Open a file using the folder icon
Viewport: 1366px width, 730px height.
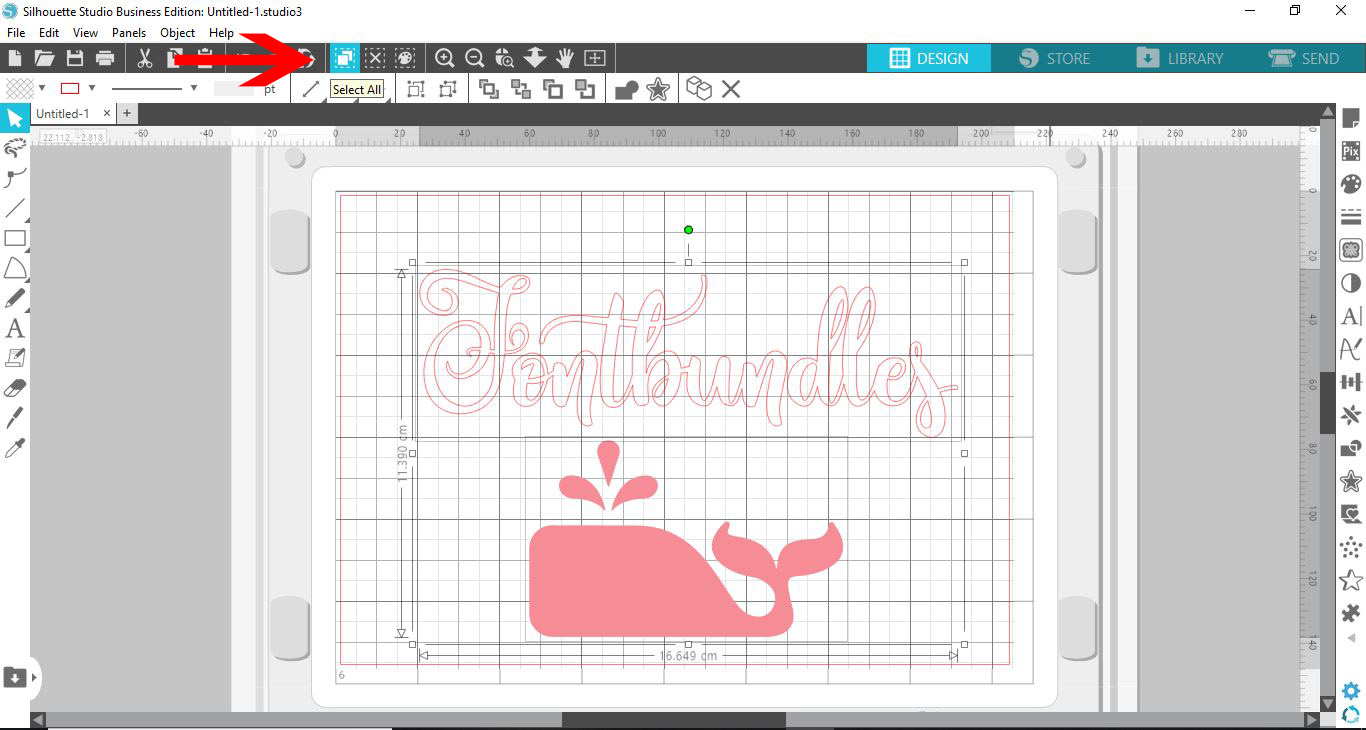pos(44,58)
